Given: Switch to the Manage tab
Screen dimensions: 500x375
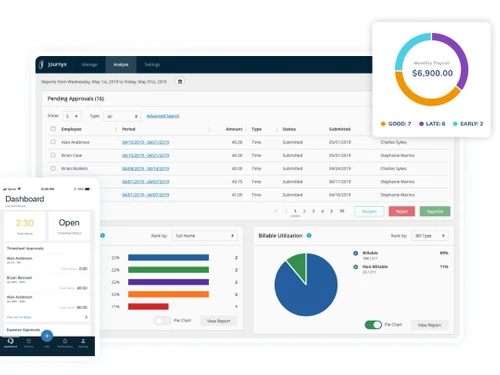Looking at the screenshot, I should 89,65.
